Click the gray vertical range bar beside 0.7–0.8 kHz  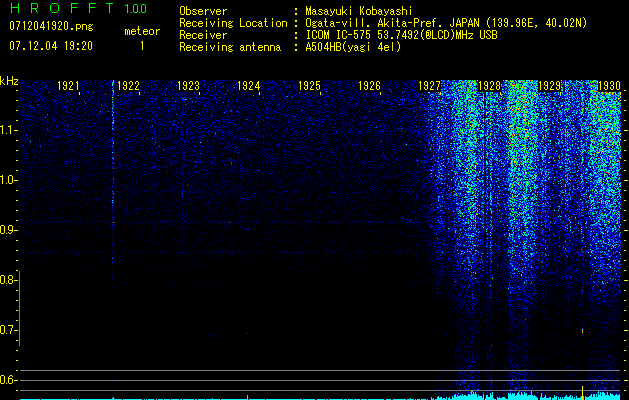19,308
